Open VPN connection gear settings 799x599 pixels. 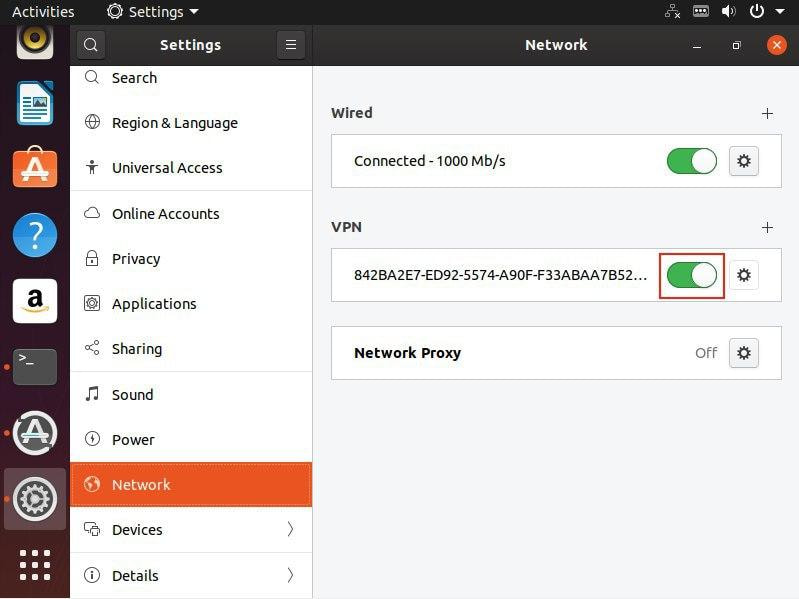743,275
